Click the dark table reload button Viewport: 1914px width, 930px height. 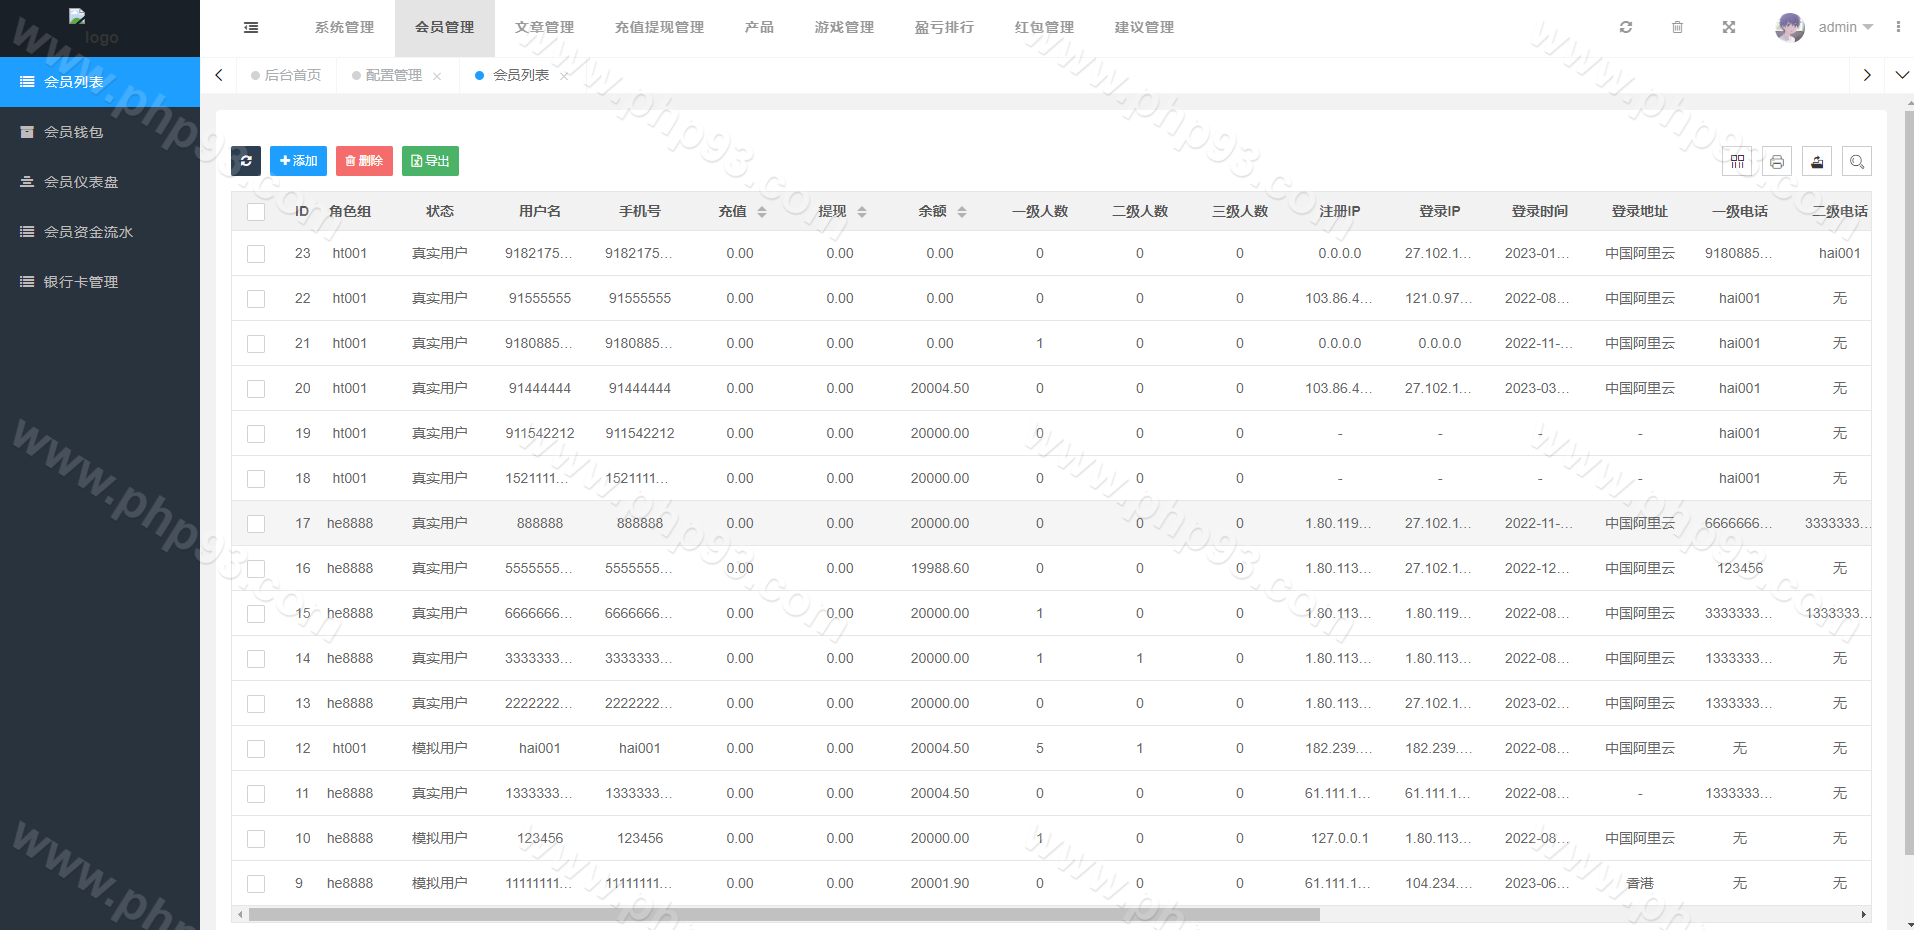point(246,161)
